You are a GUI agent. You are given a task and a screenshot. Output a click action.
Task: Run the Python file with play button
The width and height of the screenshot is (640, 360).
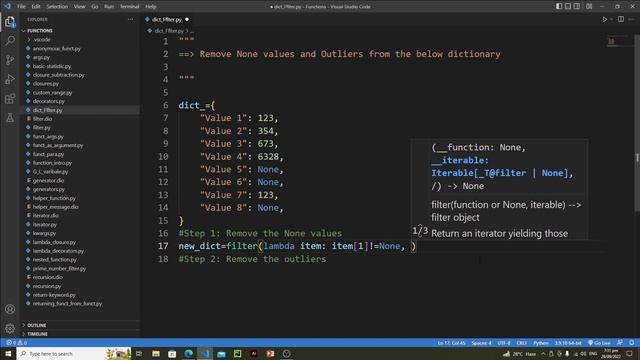tap(604, 19)
